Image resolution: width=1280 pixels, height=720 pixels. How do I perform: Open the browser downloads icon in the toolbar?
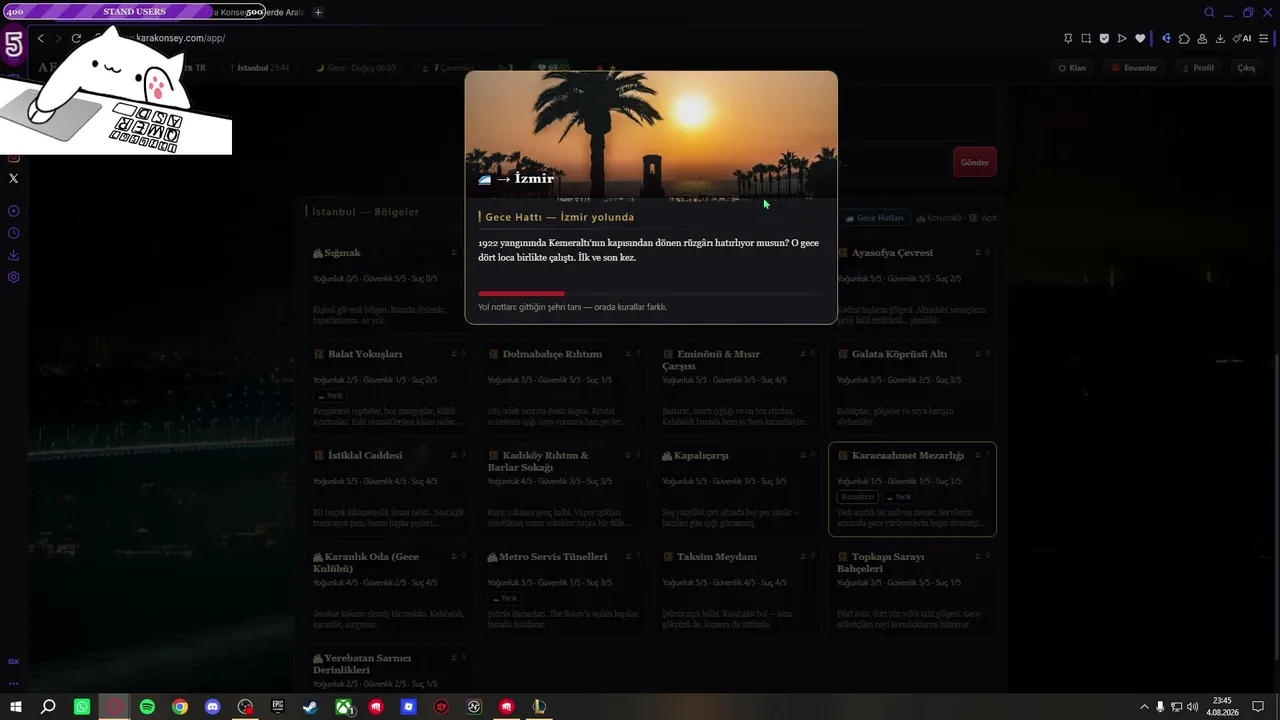coord(1220,38)
